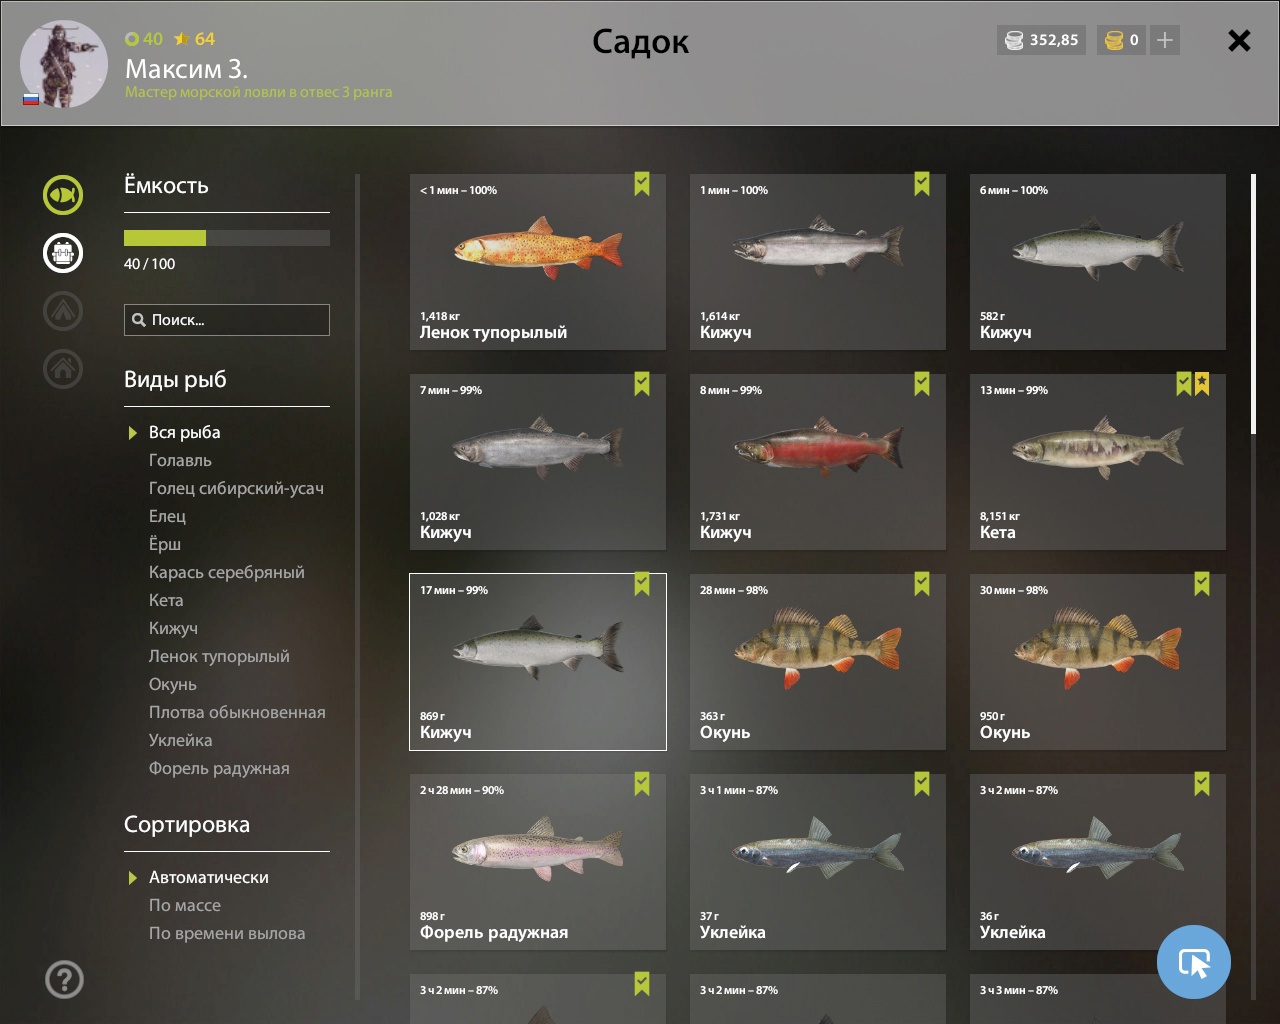This screenshot has height=1024, width=1280.
Task: Open the fish keepnet tab icon
Action: tap(63, 195)
